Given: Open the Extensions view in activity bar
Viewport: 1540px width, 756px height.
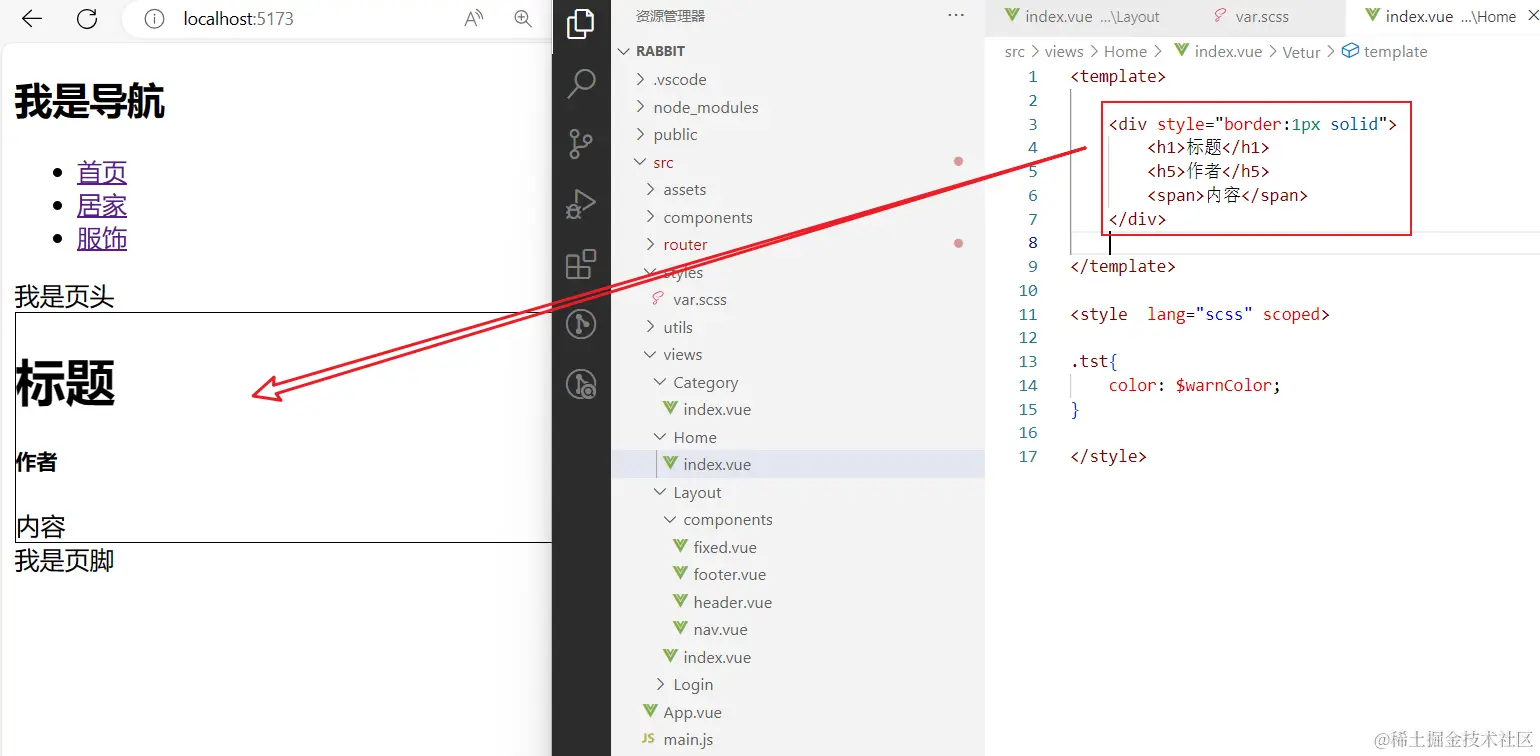Looking at the screenshot, I should (581, 264).
